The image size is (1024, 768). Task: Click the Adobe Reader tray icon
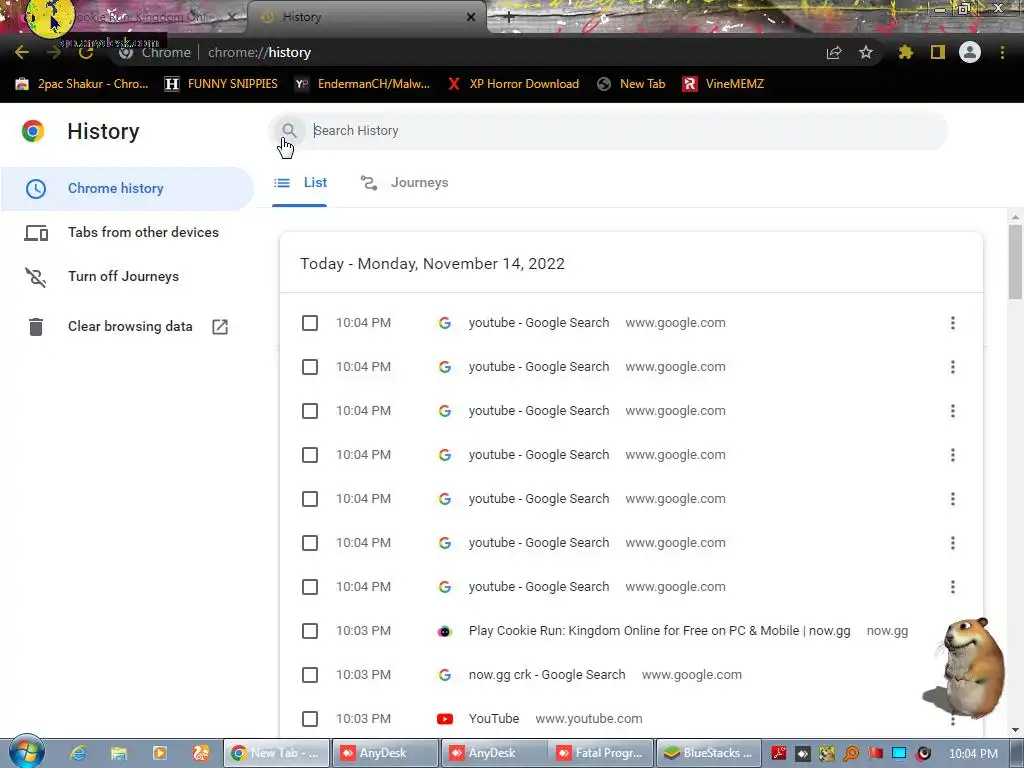click(x=778, y=754)
